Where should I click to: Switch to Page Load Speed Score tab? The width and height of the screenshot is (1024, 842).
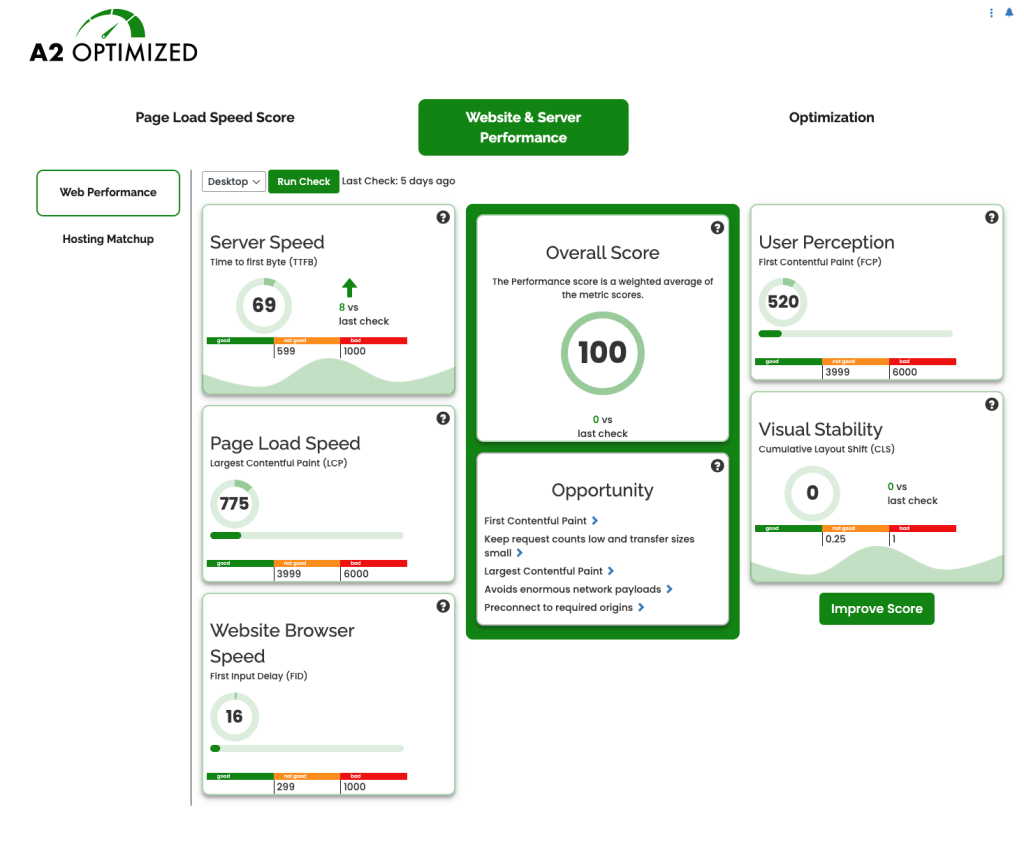point(215,117)
